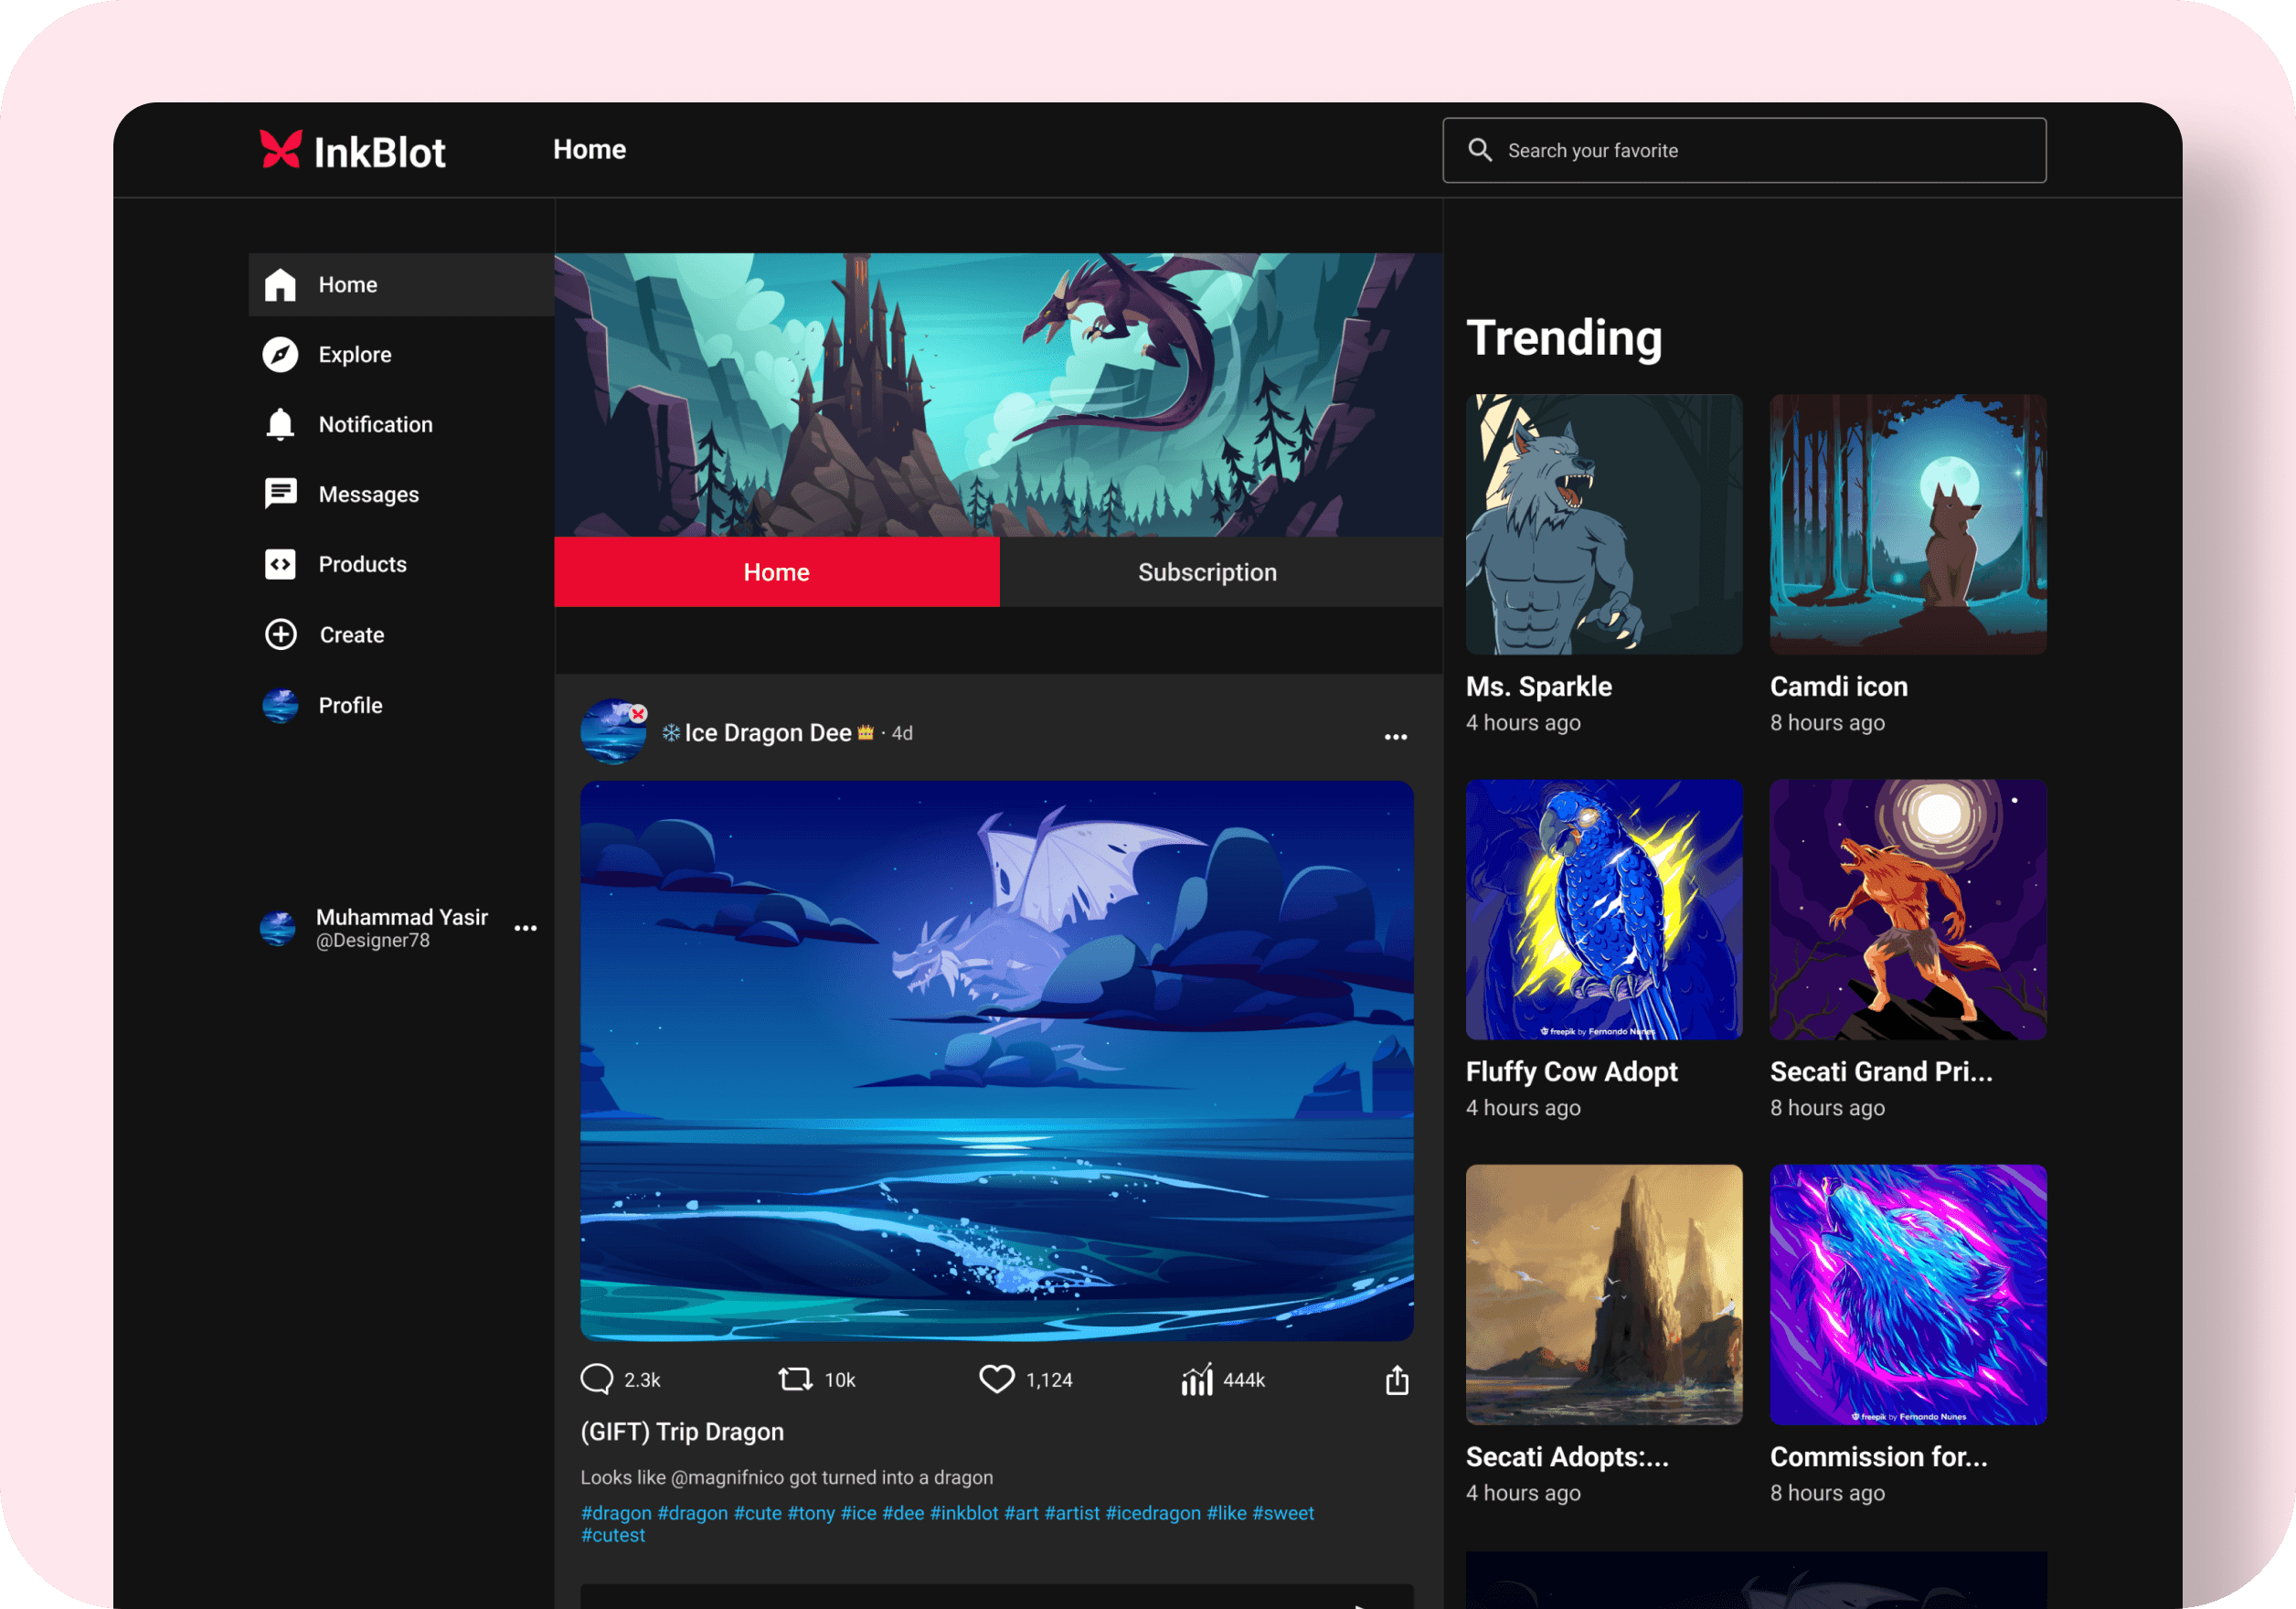Click the Commission for... title text

click(x=1879, y=1457)
